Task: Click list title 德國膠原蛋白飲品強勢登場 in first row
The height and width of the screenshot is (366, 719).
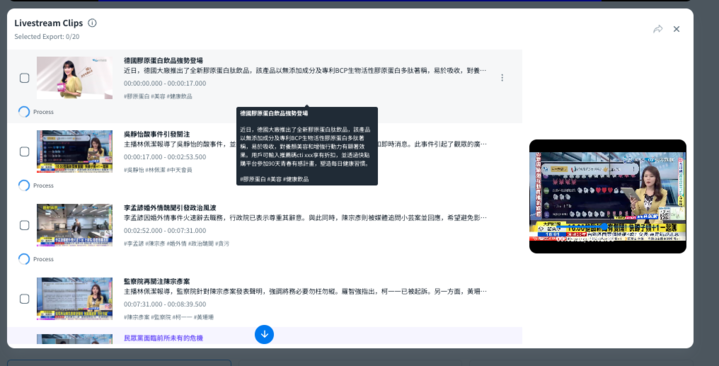Action: [x=163, y=61]
